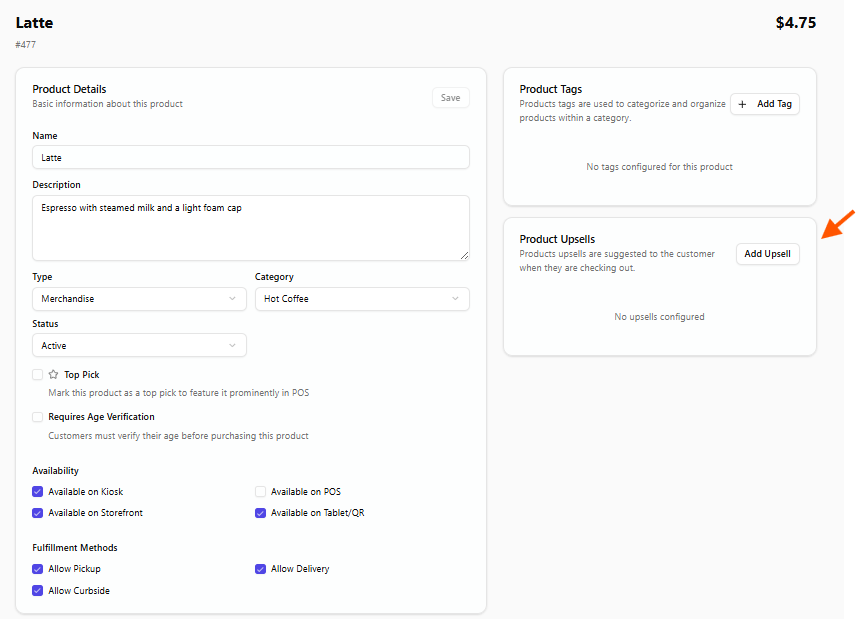The image size is (856, 619).
Task: Enable the Top Pick checkbox
Action: point(38,375)
